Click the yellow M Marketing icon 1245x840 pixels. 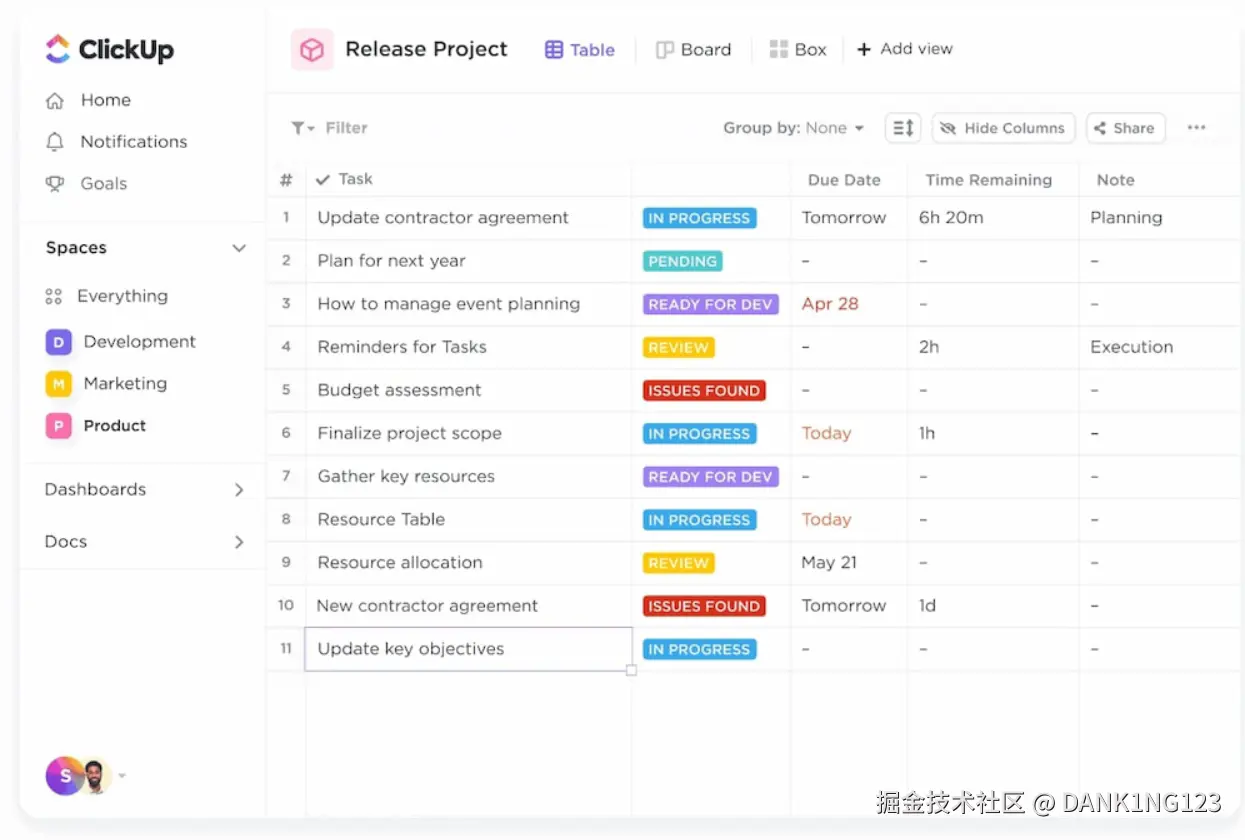point(58,384)
